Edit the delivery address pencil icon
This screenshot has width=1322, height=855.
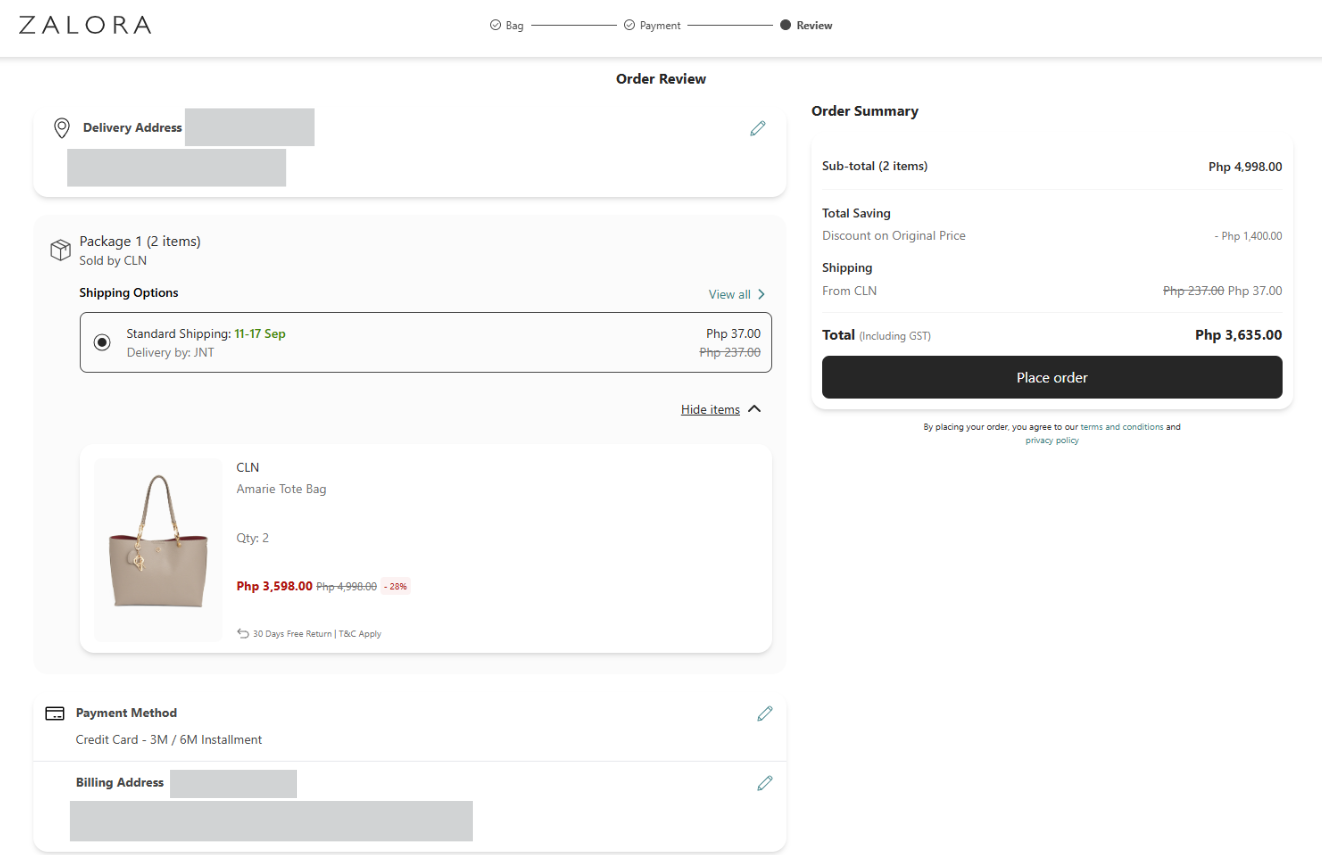click(758, 128)
